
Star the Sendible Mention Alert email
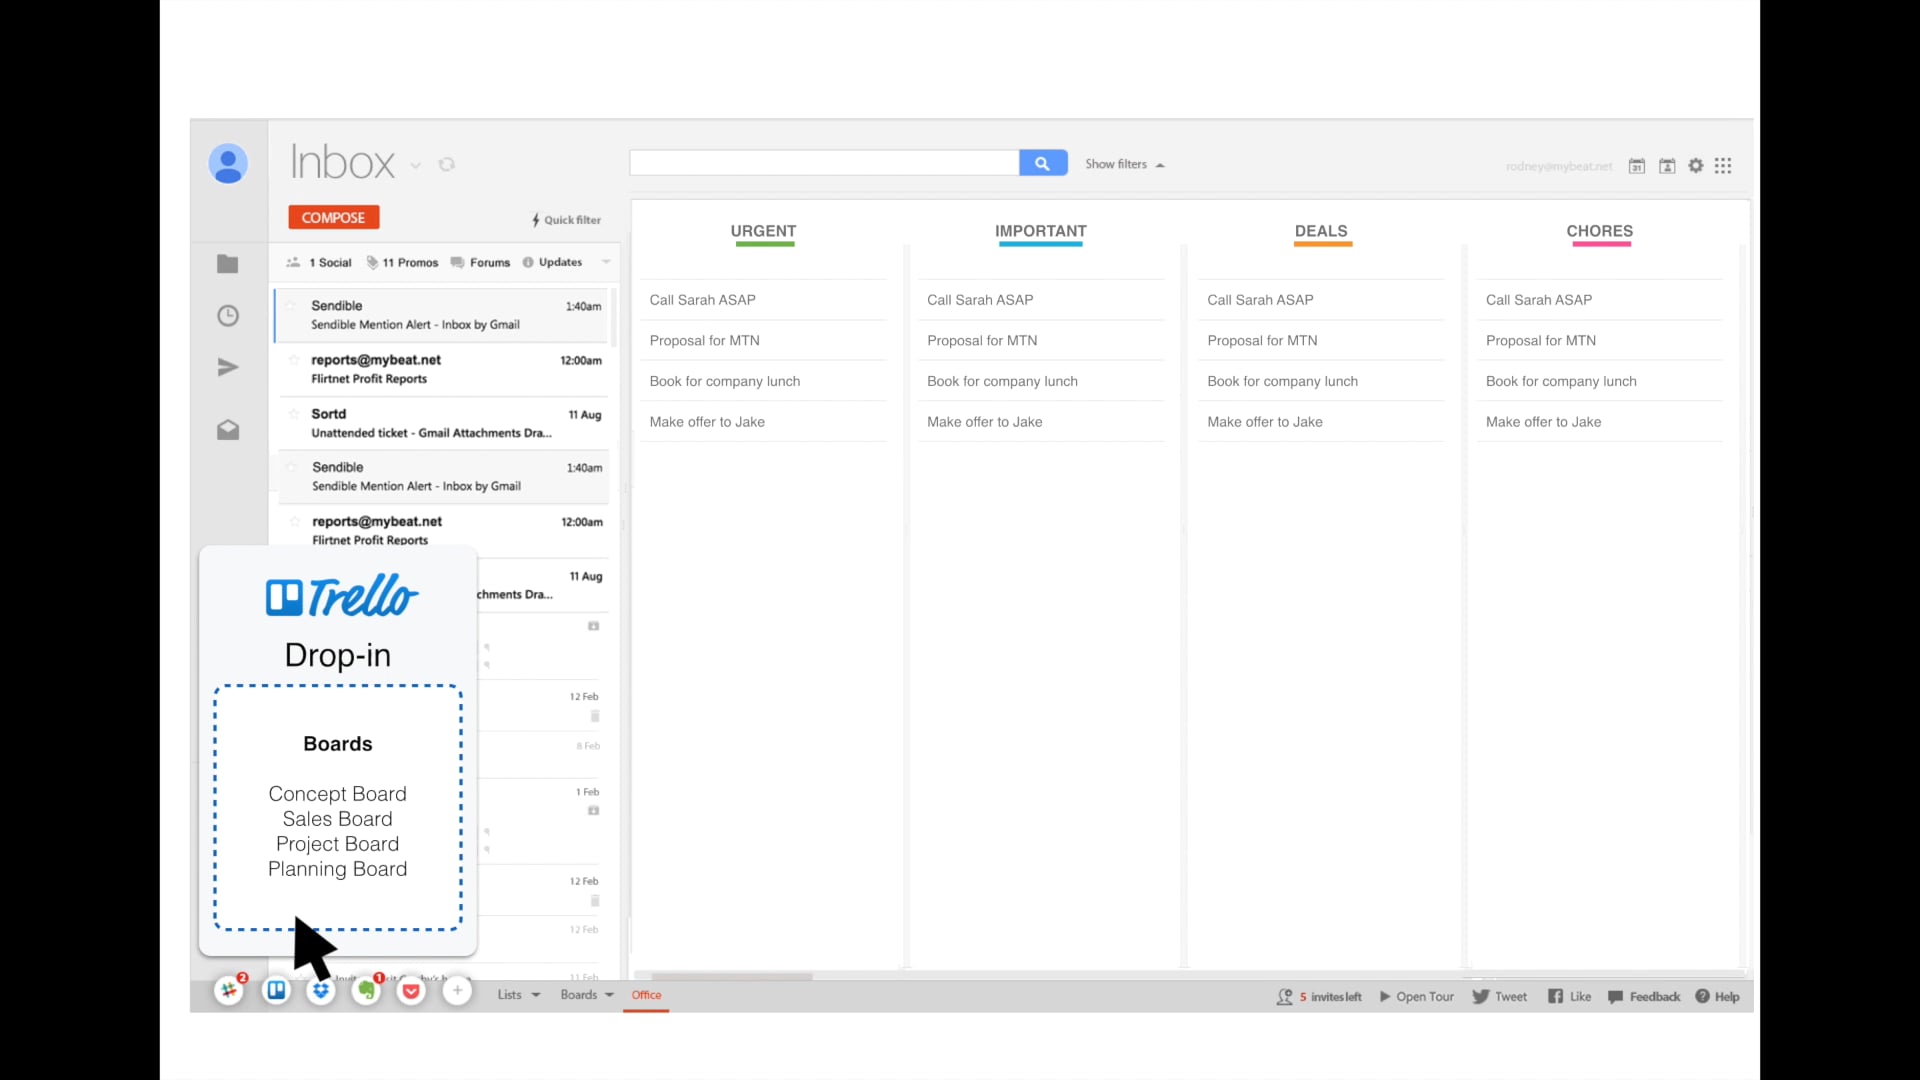point(294,307)
